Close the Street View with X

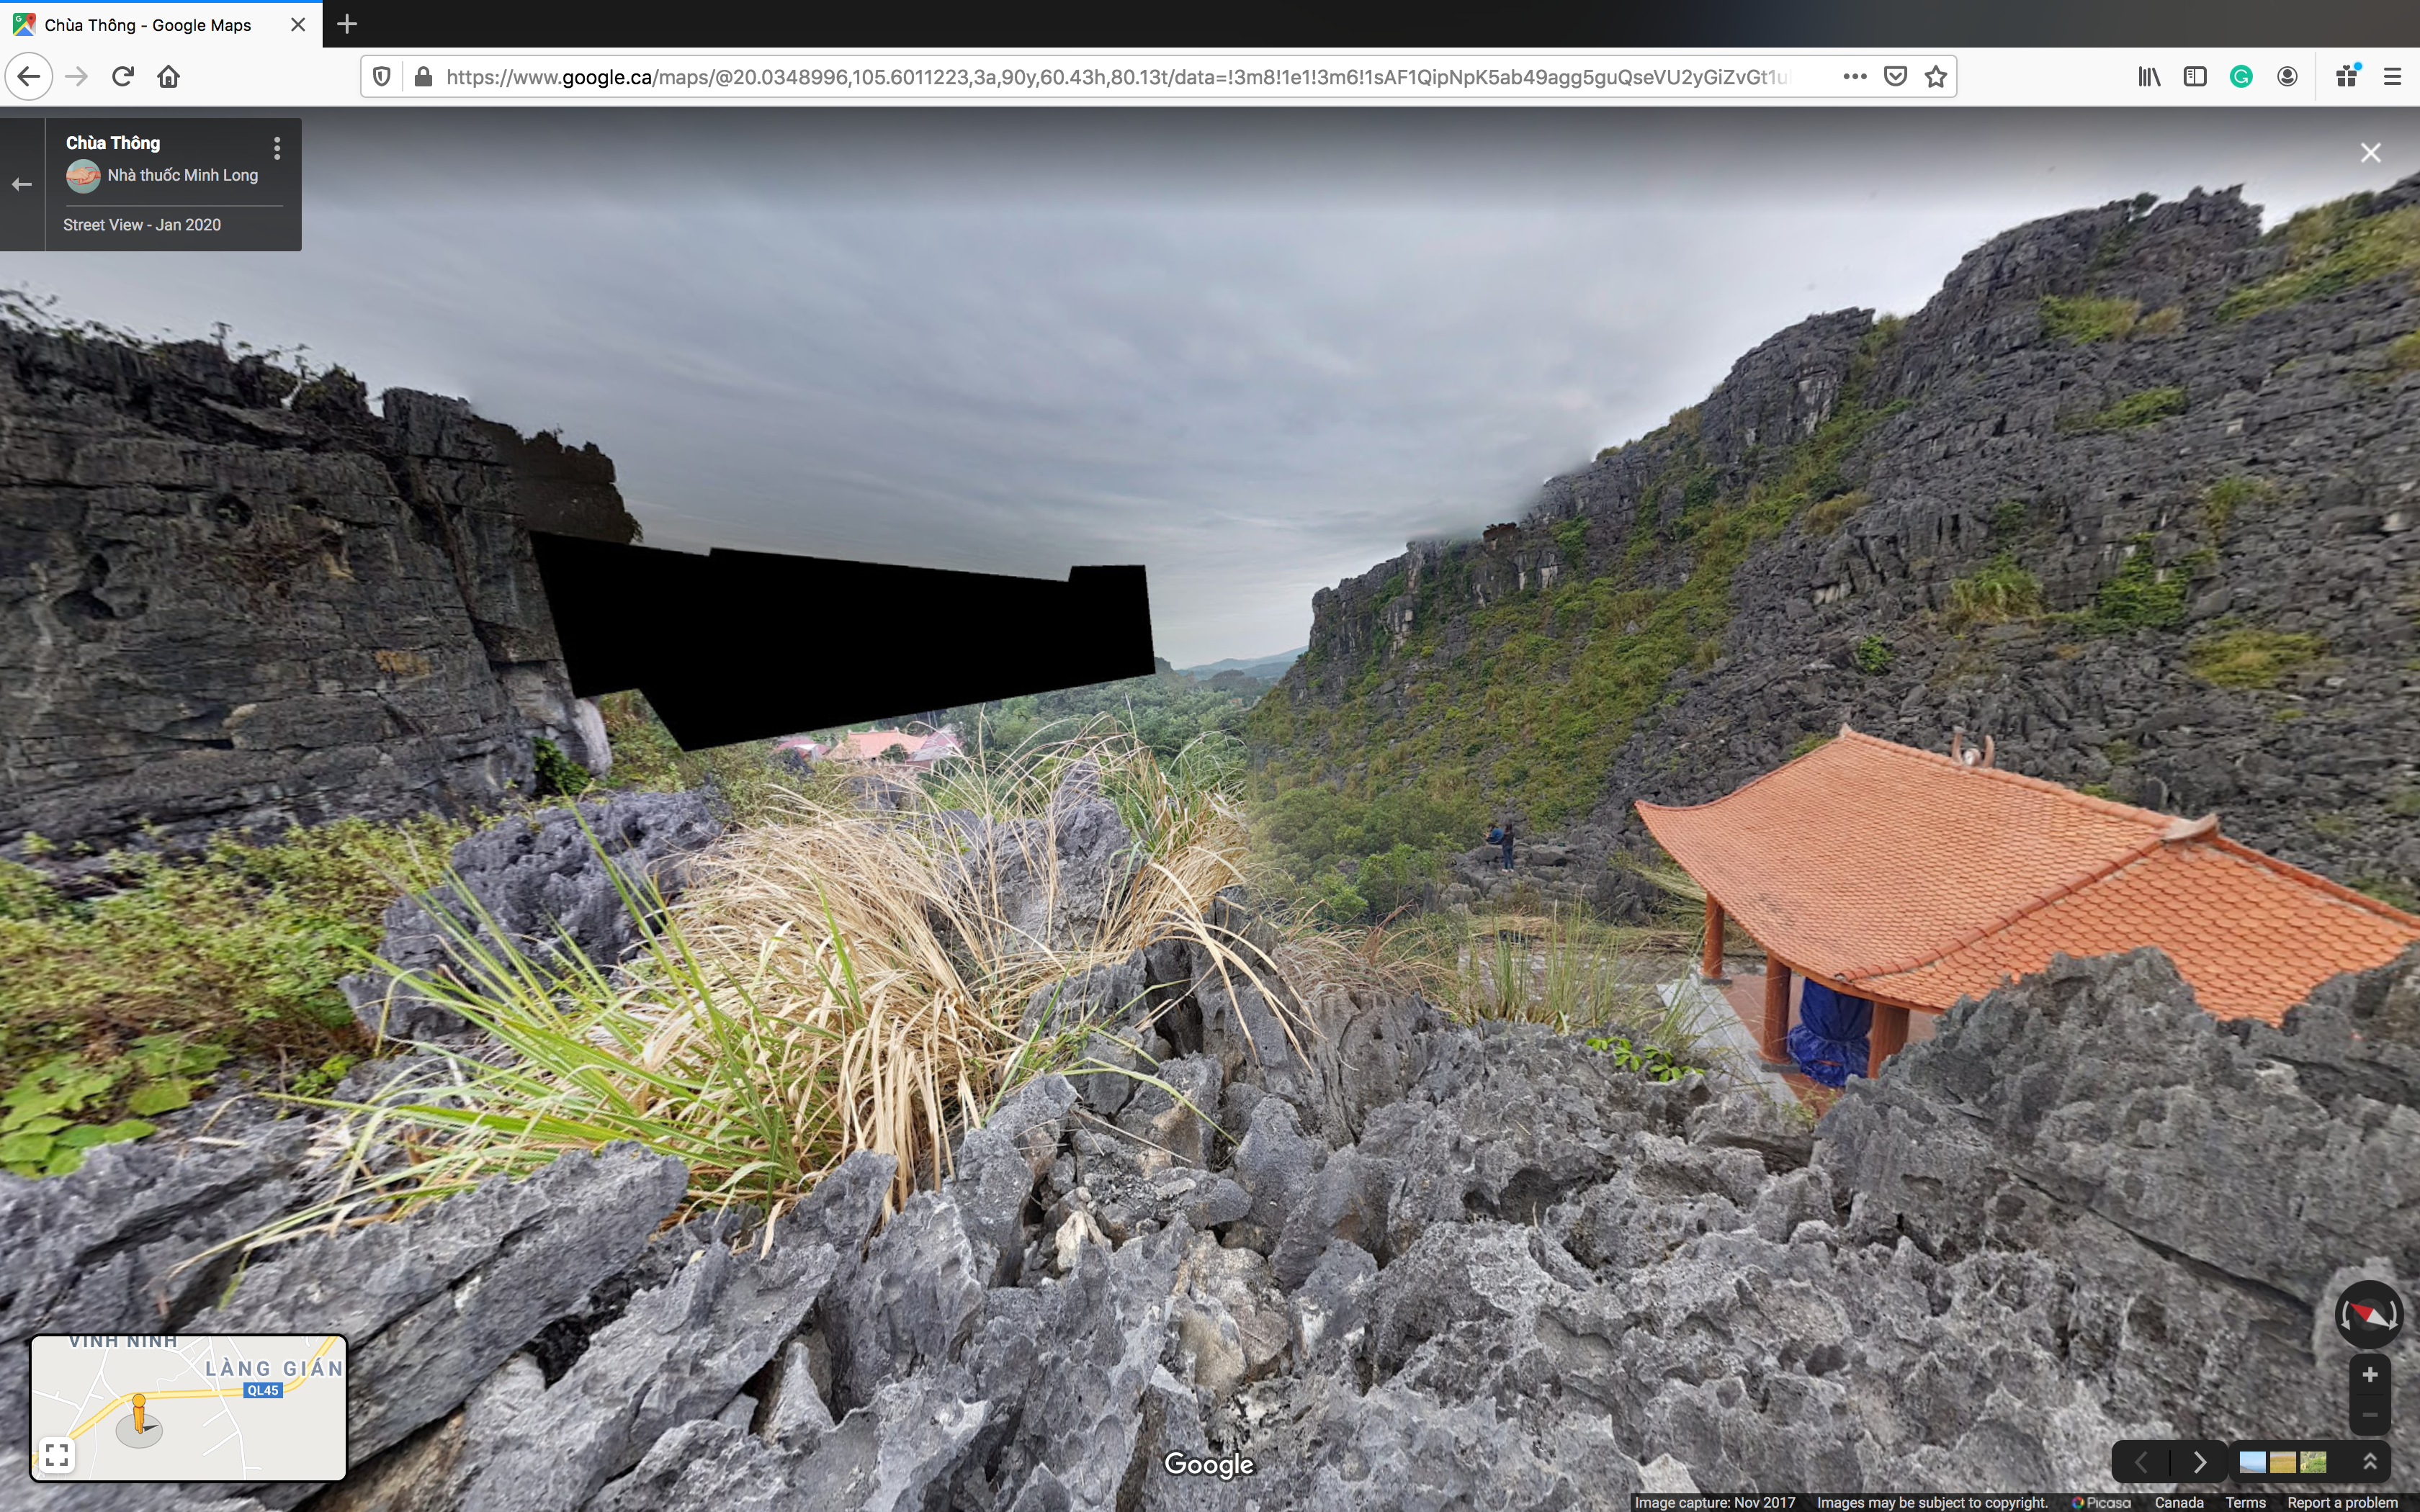tap(2370, 153)
